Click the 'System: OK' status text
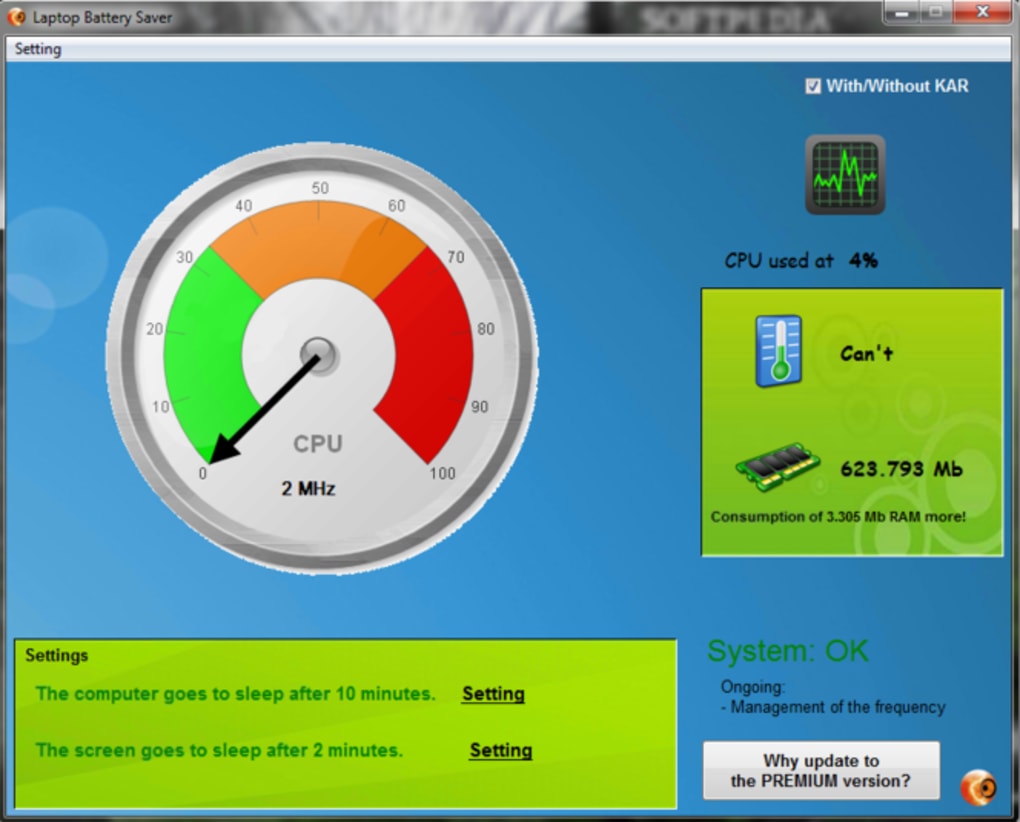This screenshot has height=822, width=1020. pyautogui.click(x=788, y=651)
